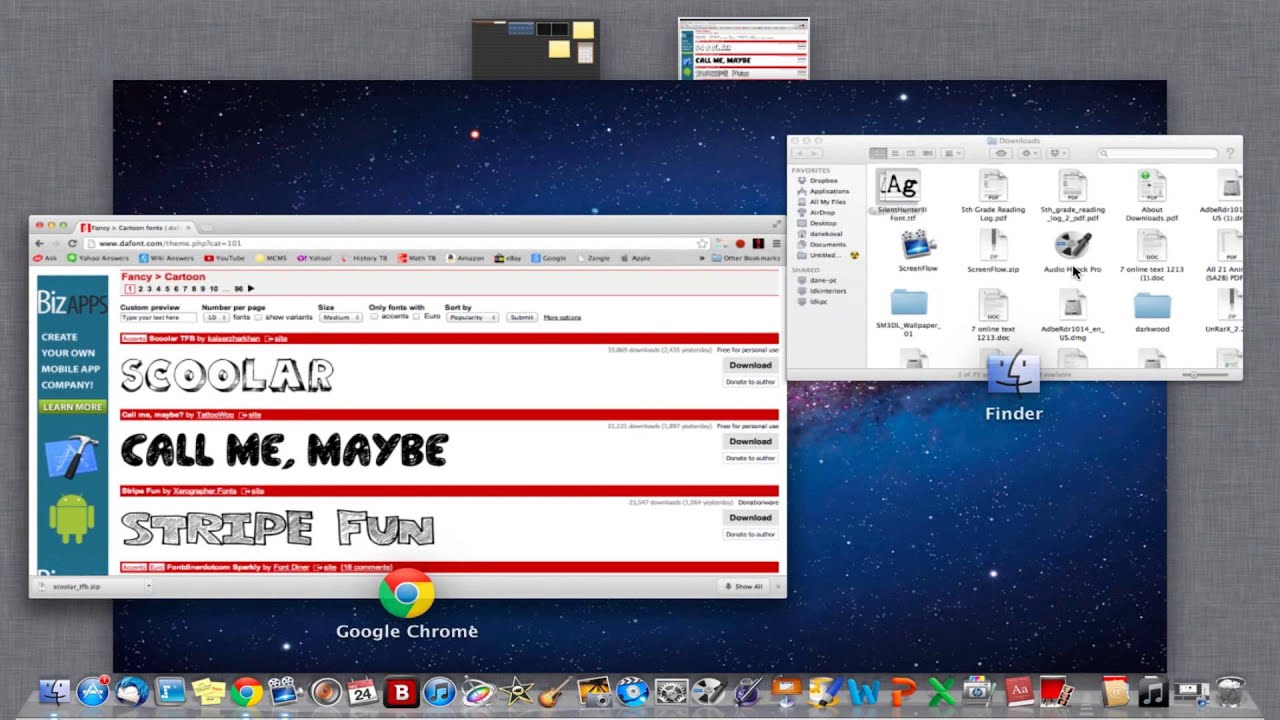Viewport: 1280px width, 720px height.
Task: Click the Finder search field
Action: click(x=1158, y=153)
